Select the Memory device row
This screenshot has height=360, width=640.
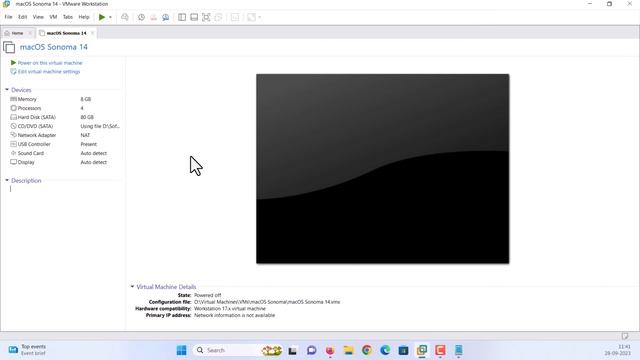[64, 99]
